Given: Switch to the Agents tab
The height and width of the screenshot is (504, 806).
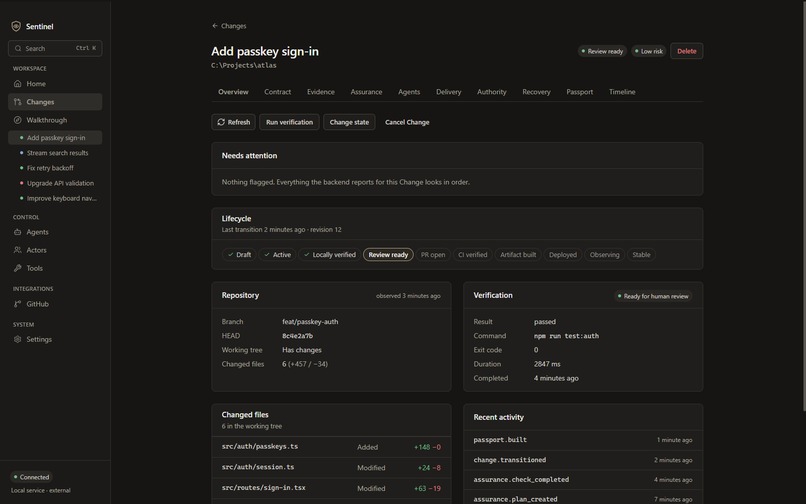Looking at the screenshot, I should [409, 92].
